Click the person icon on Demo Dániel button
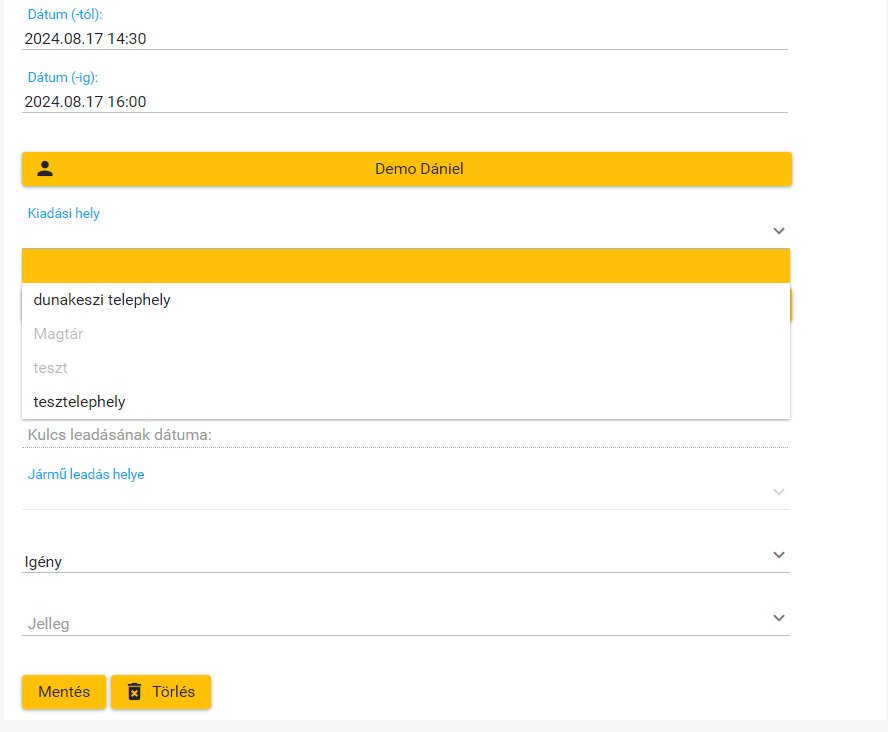Viewport: 888px width, 732px height. 45,169
